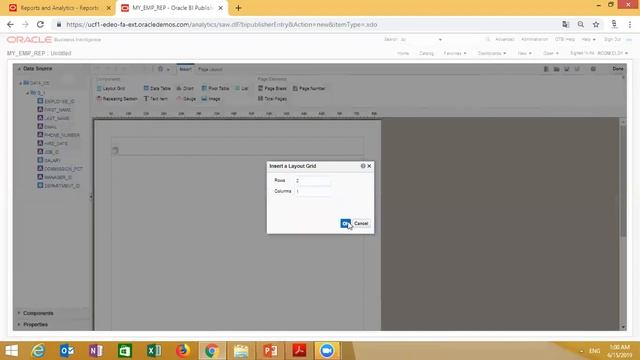Open the Dashboards dropdown menu
The image size is (640, 360).
(492, 53)
